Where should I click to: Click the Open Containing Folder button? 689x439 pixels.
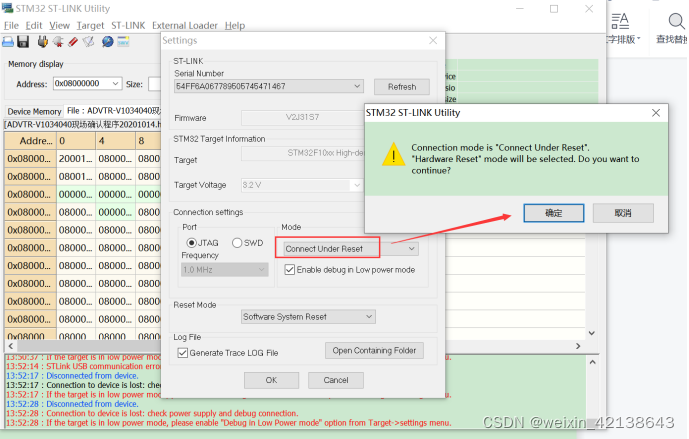click(374, 350)
